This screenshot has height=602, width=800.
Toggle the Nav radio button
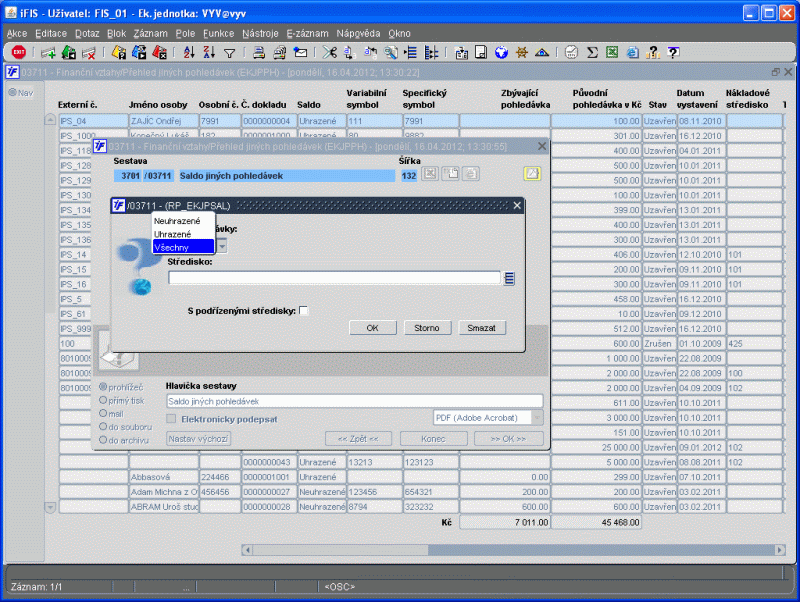tap(12, 92)
